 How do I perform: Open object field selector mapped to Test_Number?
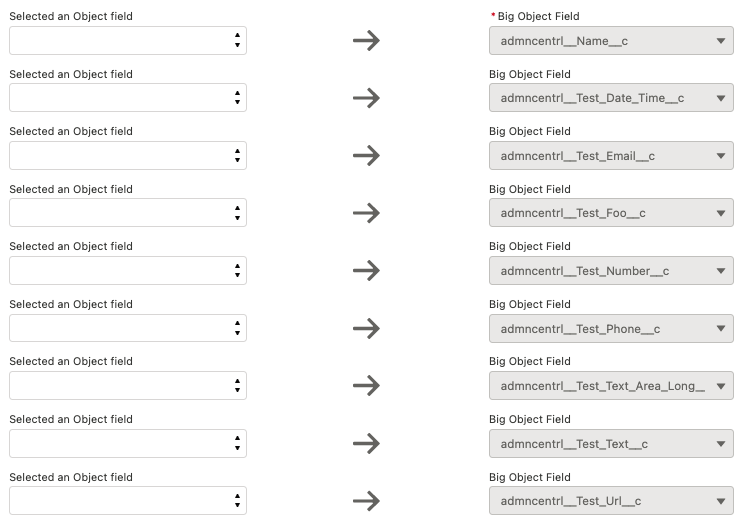[128, 271]
